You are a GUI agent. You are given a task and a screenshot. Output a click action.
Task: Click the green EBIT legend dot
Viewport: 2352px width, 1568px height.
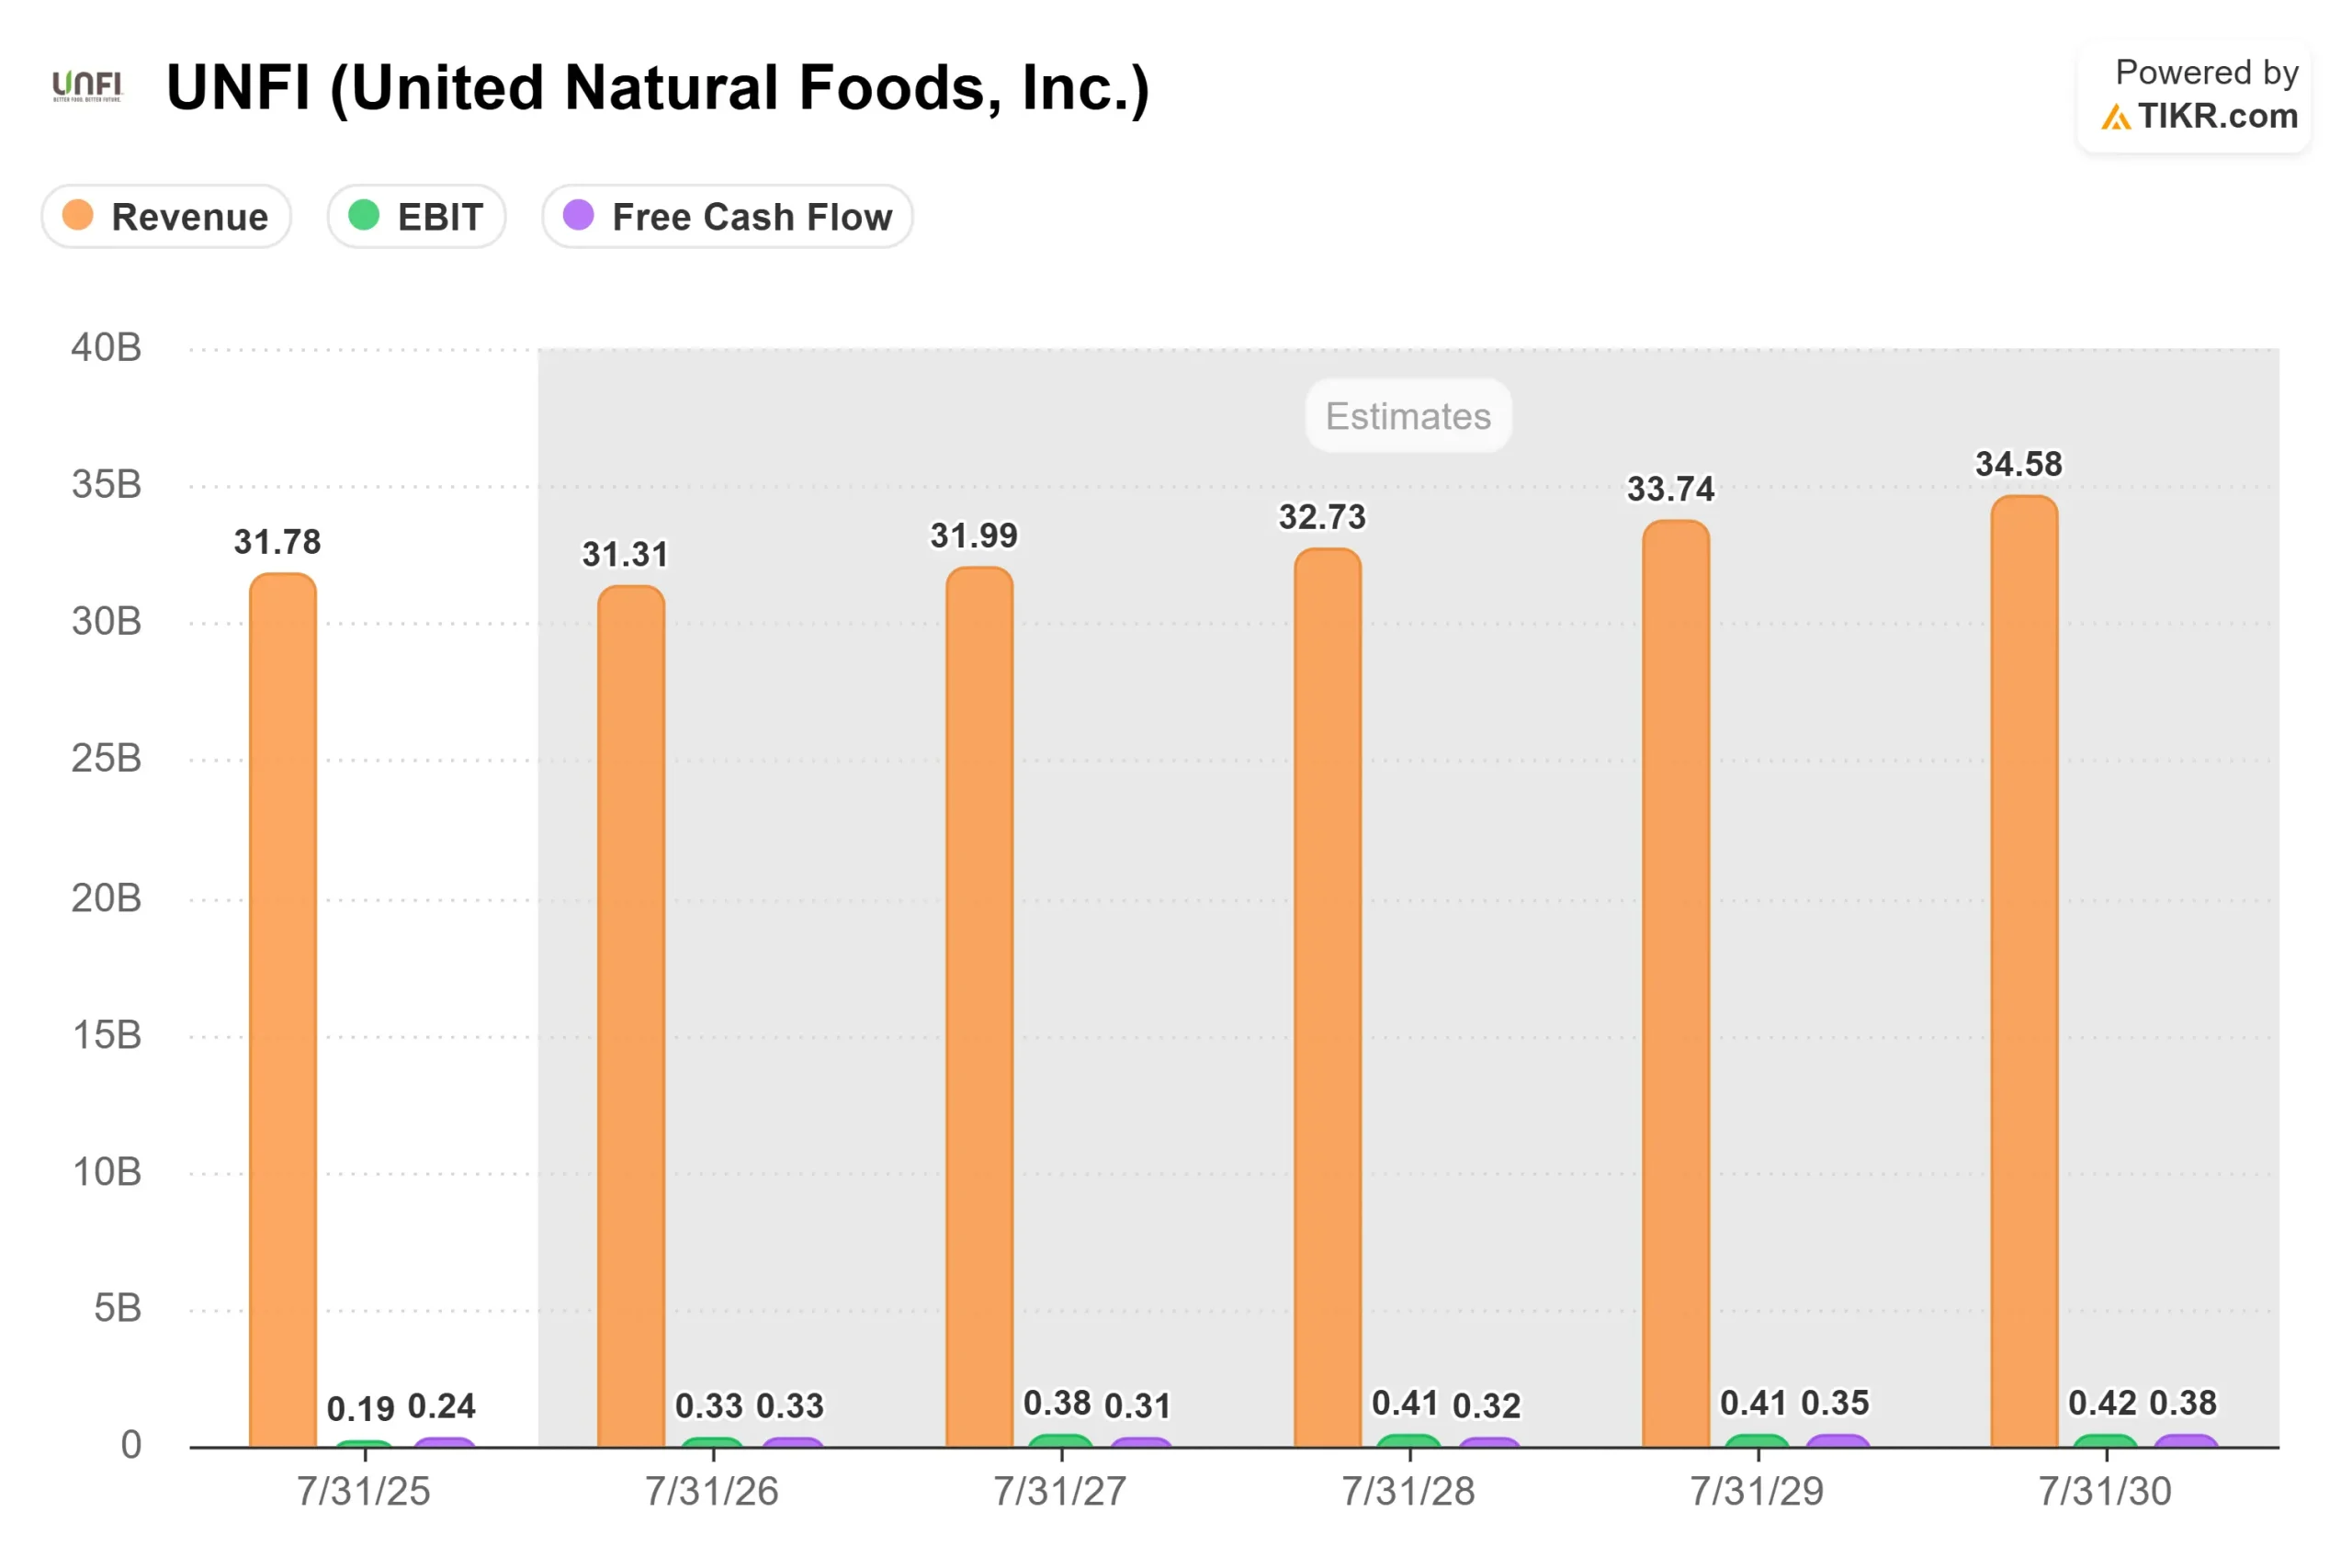(364, 215)
